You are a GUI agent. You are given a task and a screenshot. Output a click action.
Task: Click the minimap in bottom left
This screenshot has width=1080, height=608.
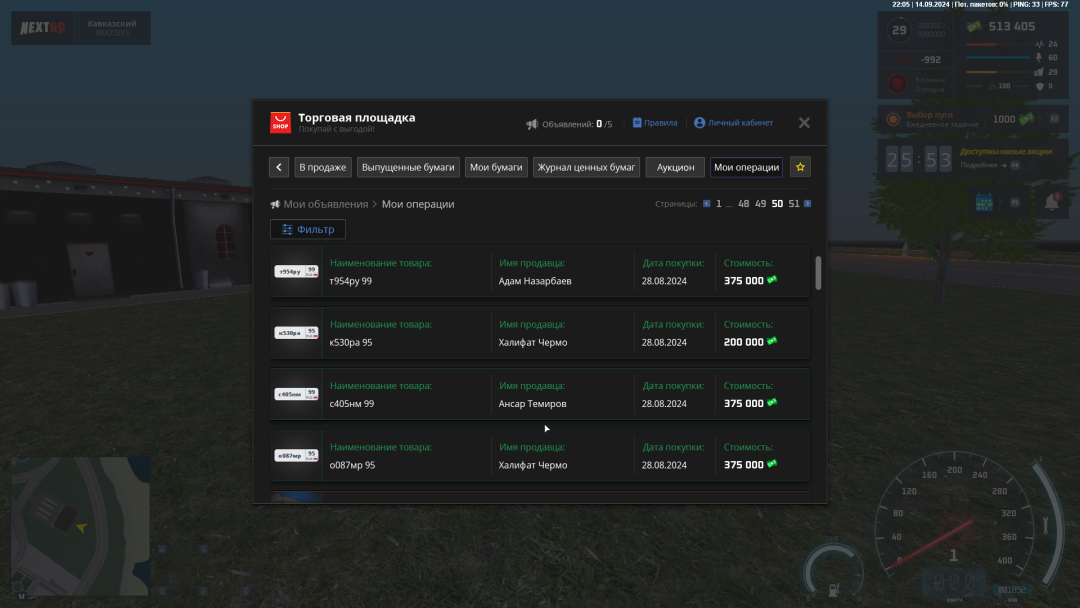tap(81, 526)
